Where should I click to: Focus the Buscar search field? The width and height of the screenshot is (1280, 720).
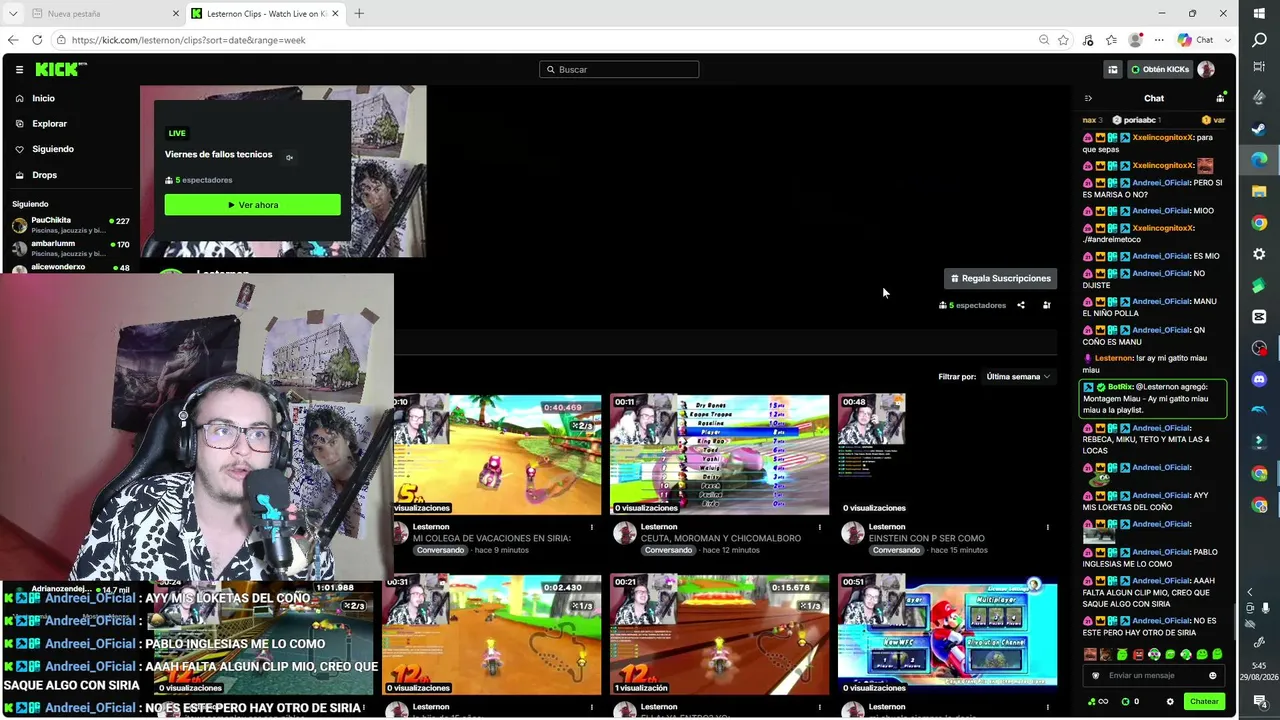click(619, 69)
